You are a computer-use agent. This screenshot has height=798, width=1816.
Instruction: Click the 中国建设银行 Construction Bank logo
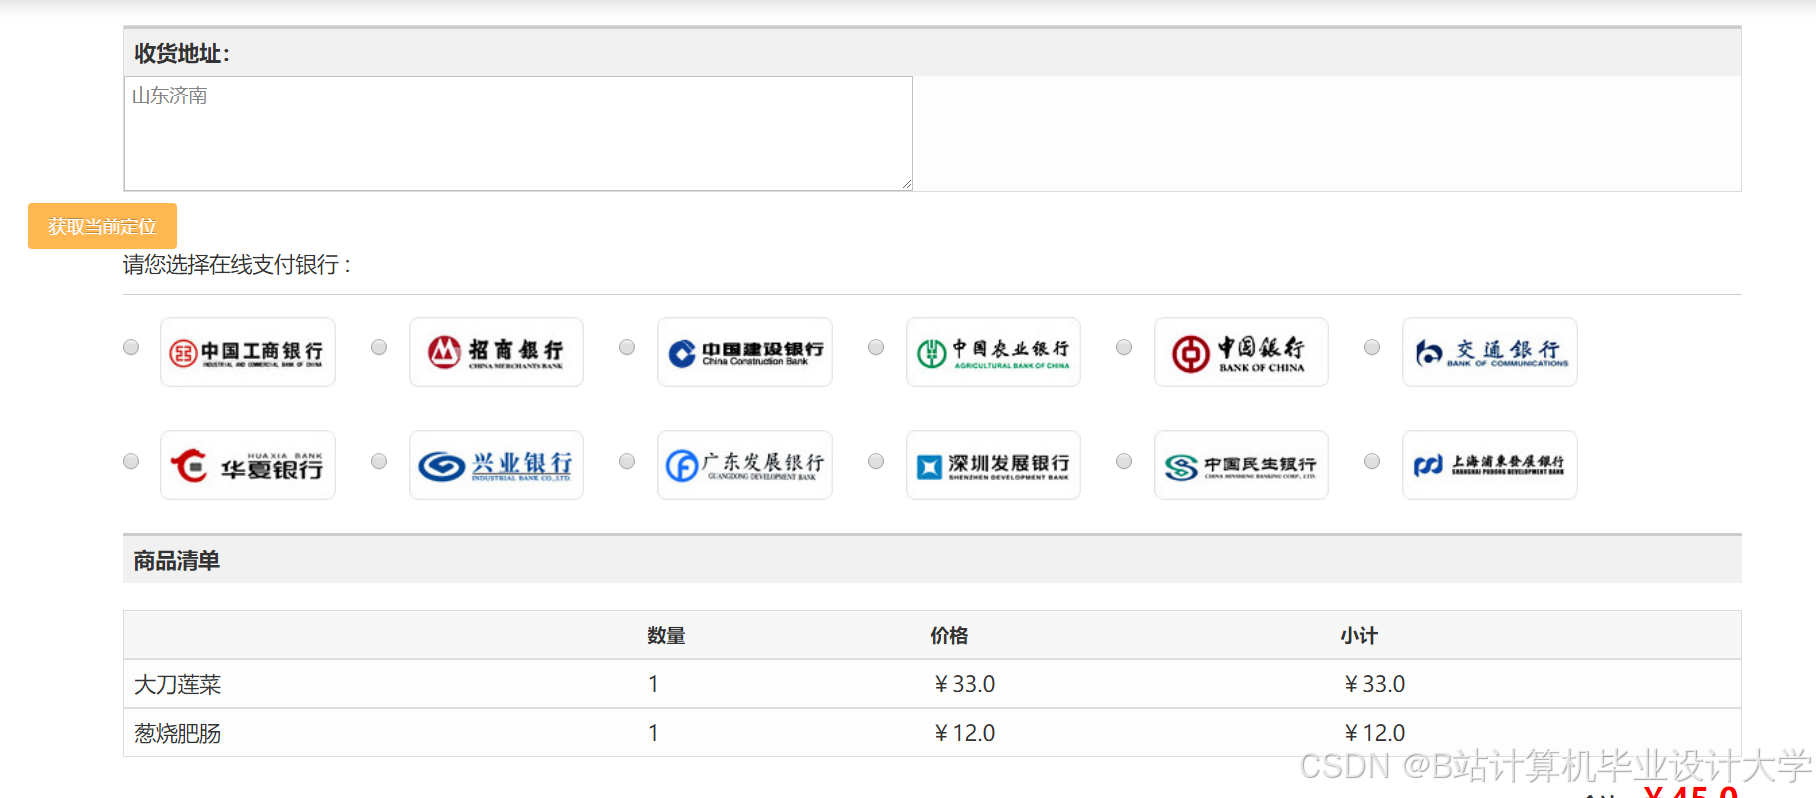pos(745,352)
